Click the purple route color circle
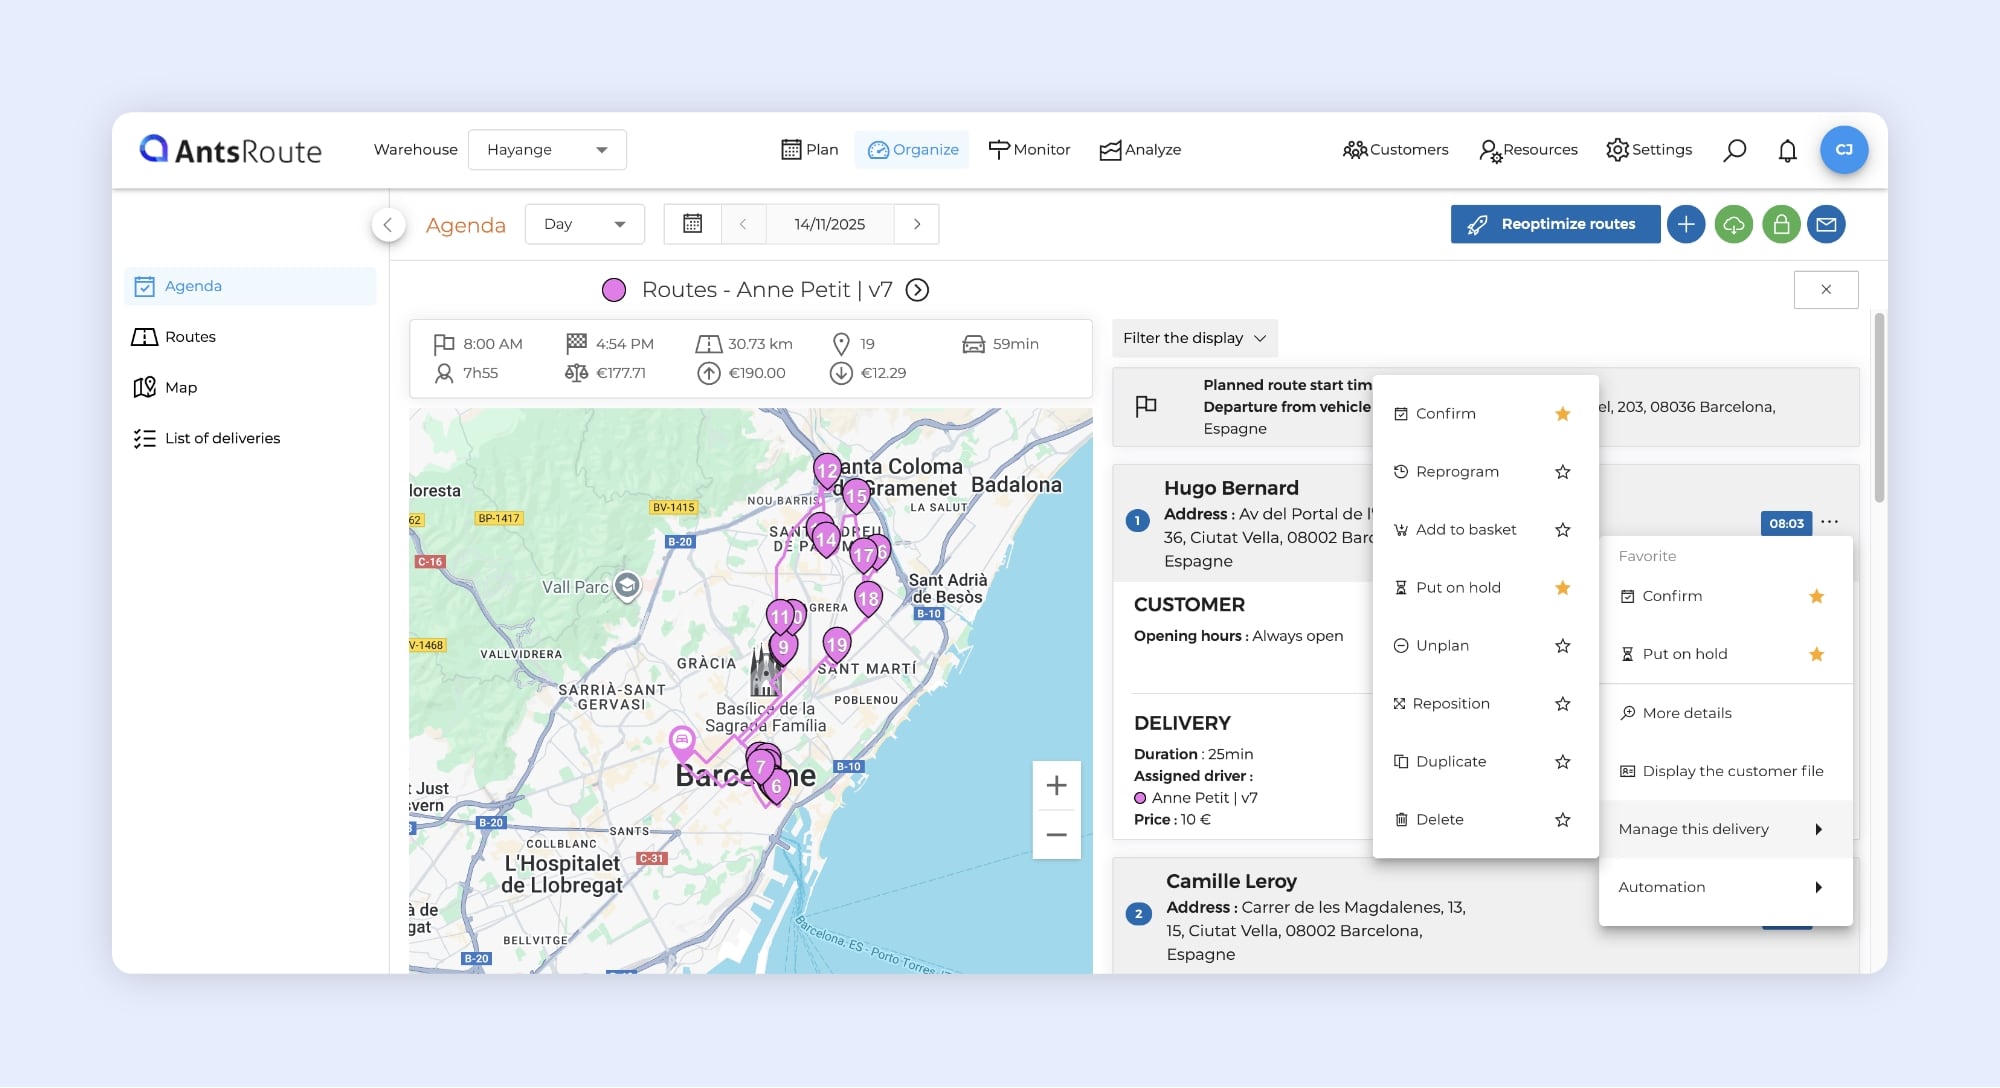The width and height of the screenshot is (2000, 1088). tap(614, 290)
